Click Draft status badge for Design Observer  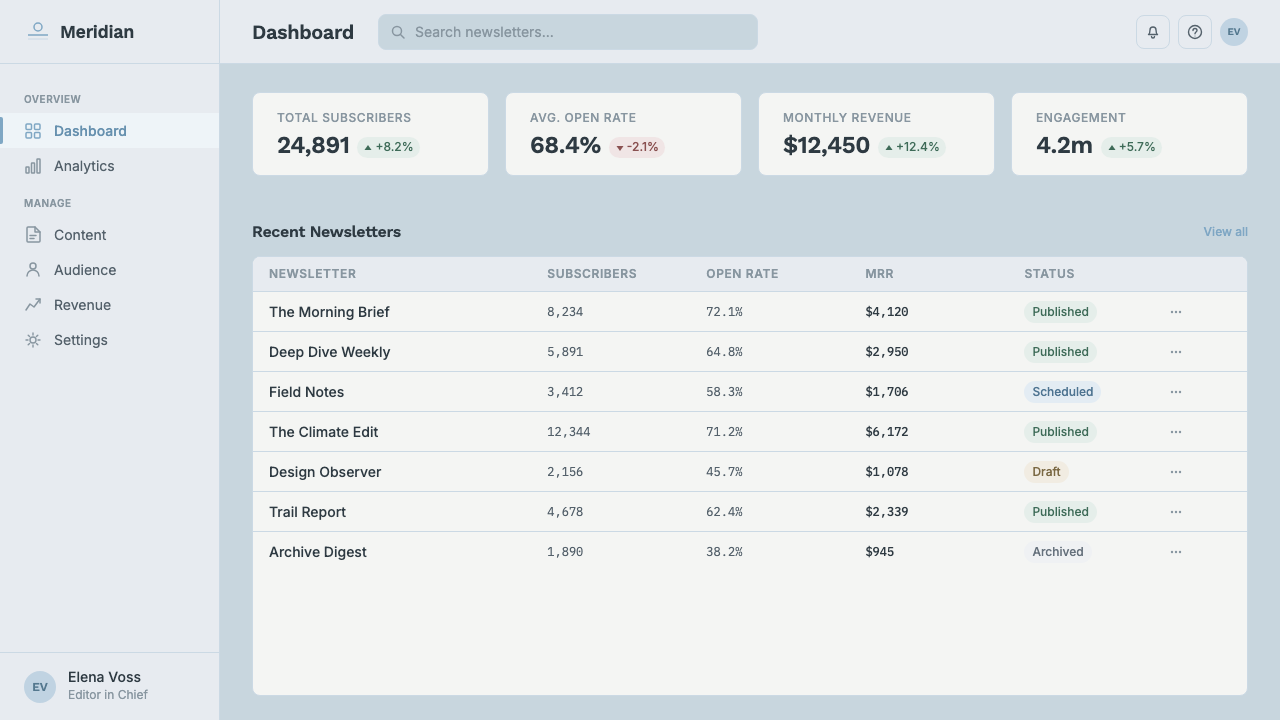tap(1046, 472)
